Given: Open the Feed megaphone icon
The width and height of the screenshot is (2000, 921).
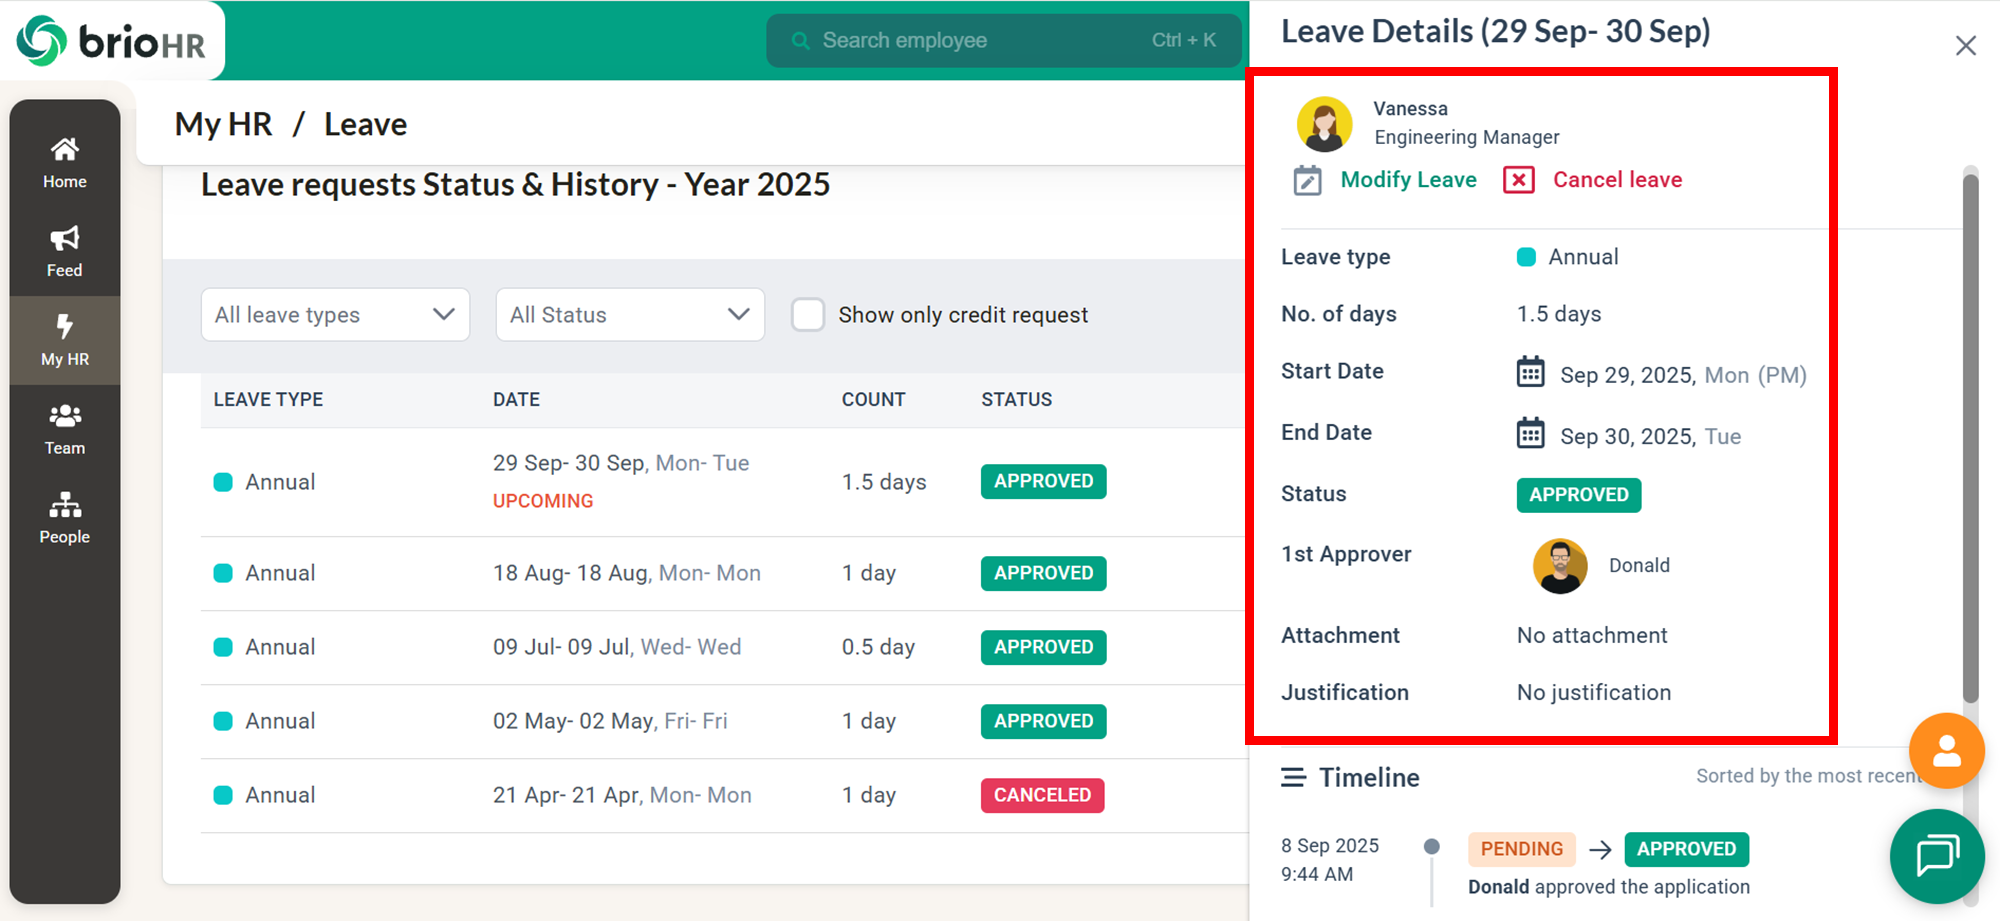Looking at the screenshot, I should pyautogui.click(x=65, y=238).
